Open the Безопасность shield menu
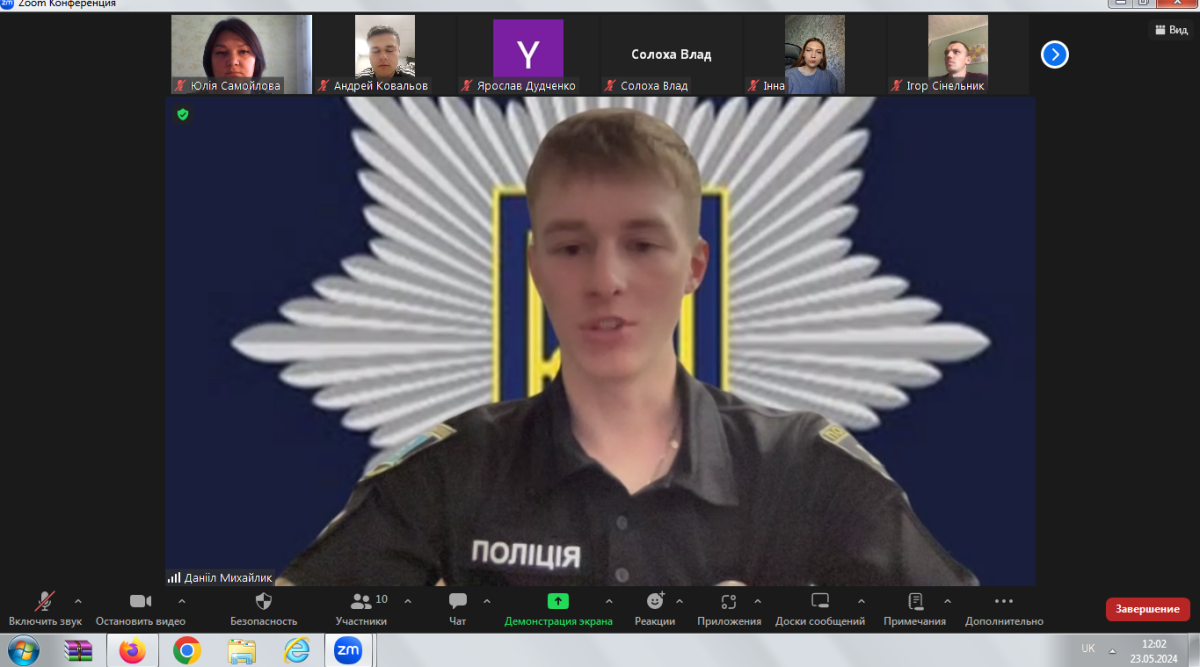 click(x=264, y=609)
